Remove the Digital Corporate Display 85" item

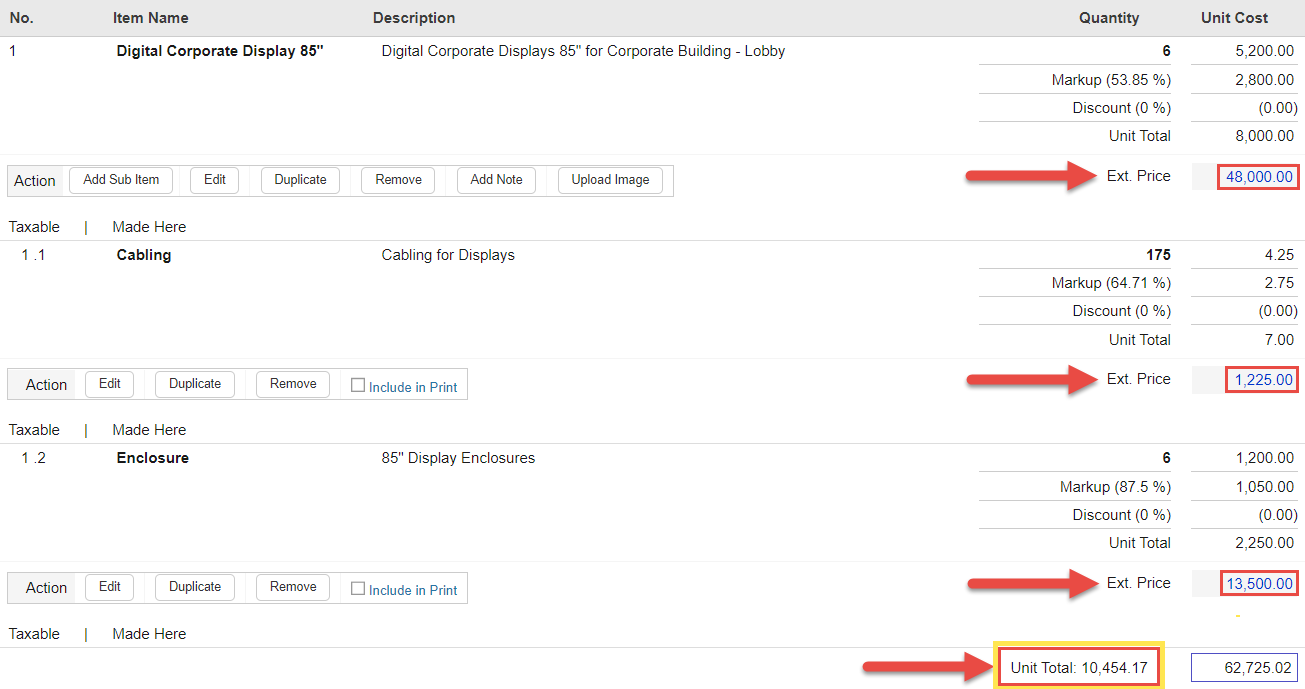[397, 180]
